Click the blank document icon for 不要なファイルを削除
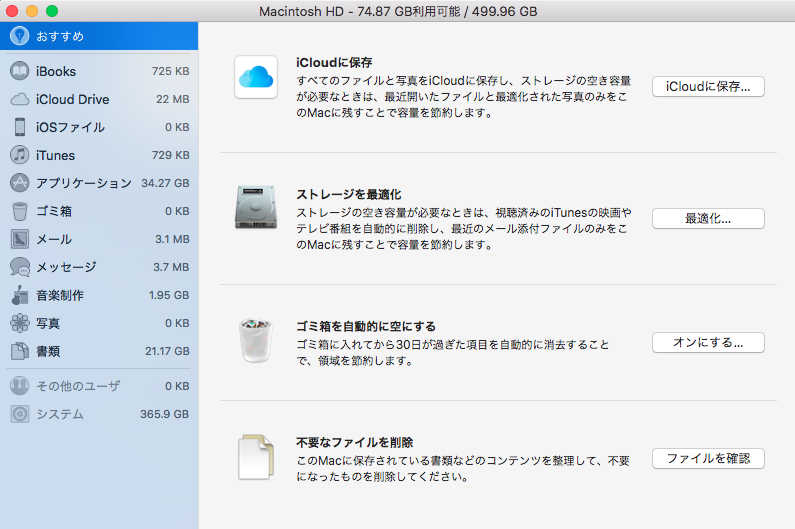Screen dimensions: 795x529 (x=256, y=457)
